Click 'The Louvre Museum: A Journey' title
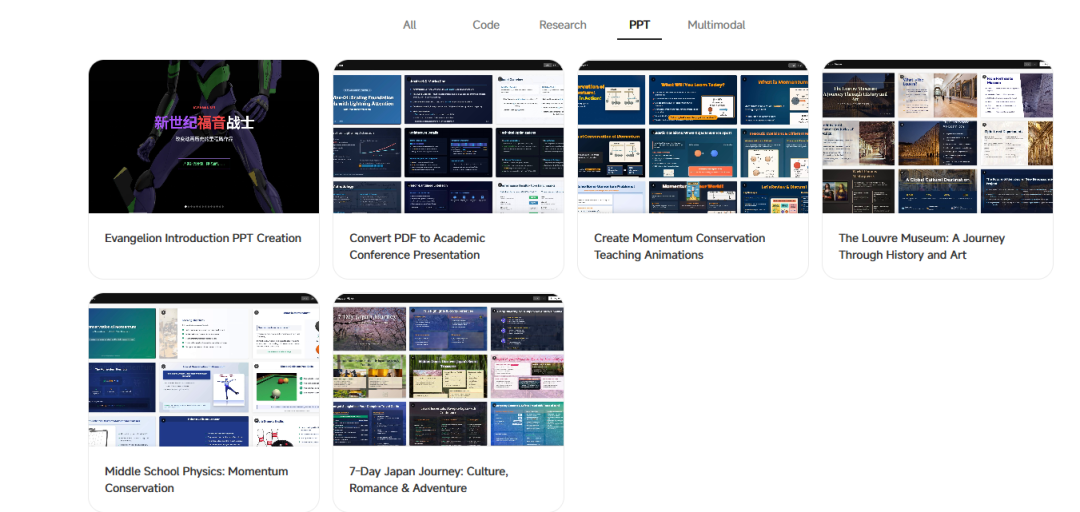 (922, 247)
